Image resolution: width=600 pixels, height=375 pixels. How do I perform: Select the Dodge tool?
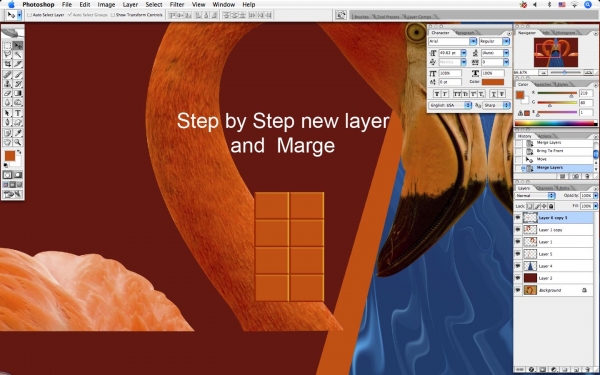[18, 103]
